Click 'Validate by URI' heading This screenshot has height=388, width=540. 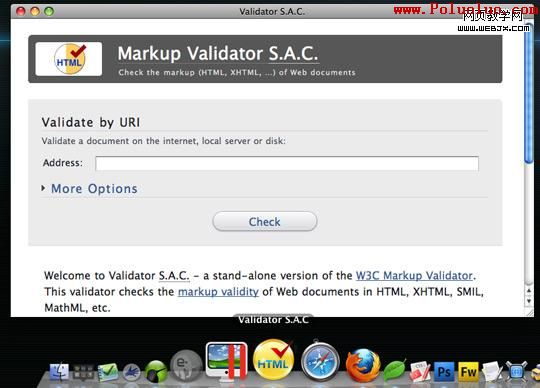91,122
